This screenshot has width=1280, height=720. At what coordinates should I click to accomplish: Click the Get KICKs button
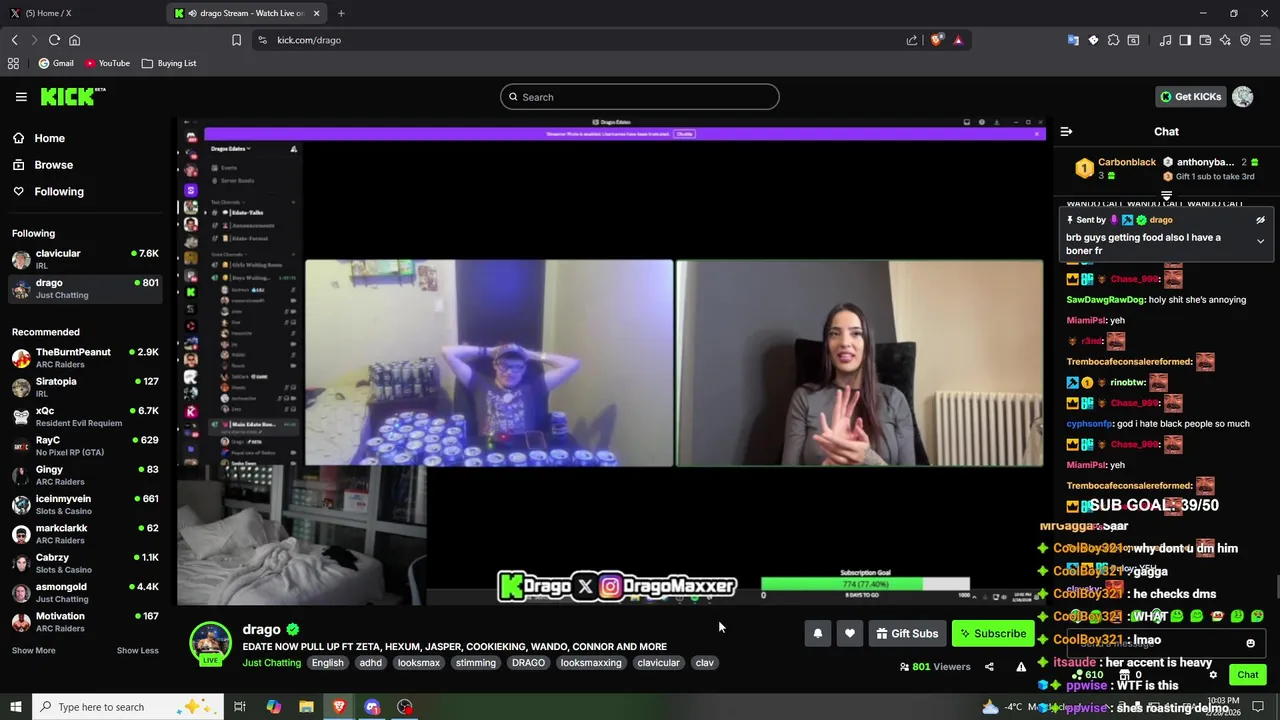coord(1190,96)
